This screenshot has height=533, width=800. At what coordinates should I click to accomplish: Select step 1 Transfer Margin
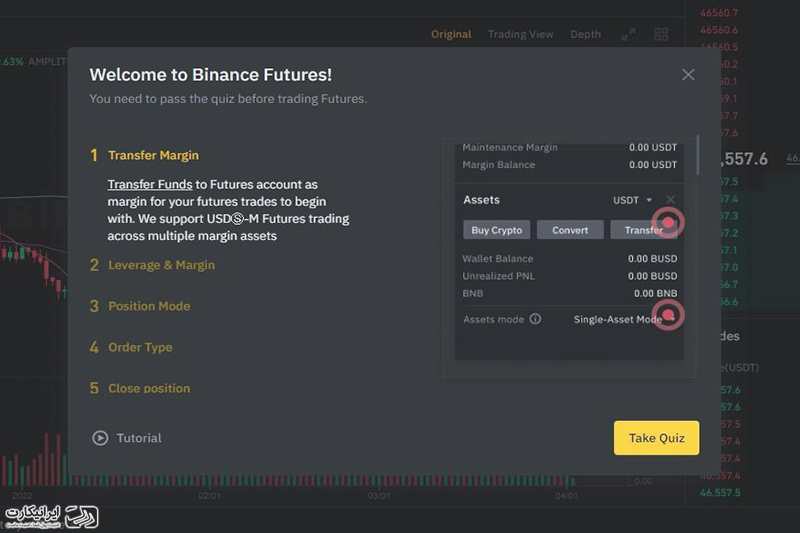click(x=144, y=155)
